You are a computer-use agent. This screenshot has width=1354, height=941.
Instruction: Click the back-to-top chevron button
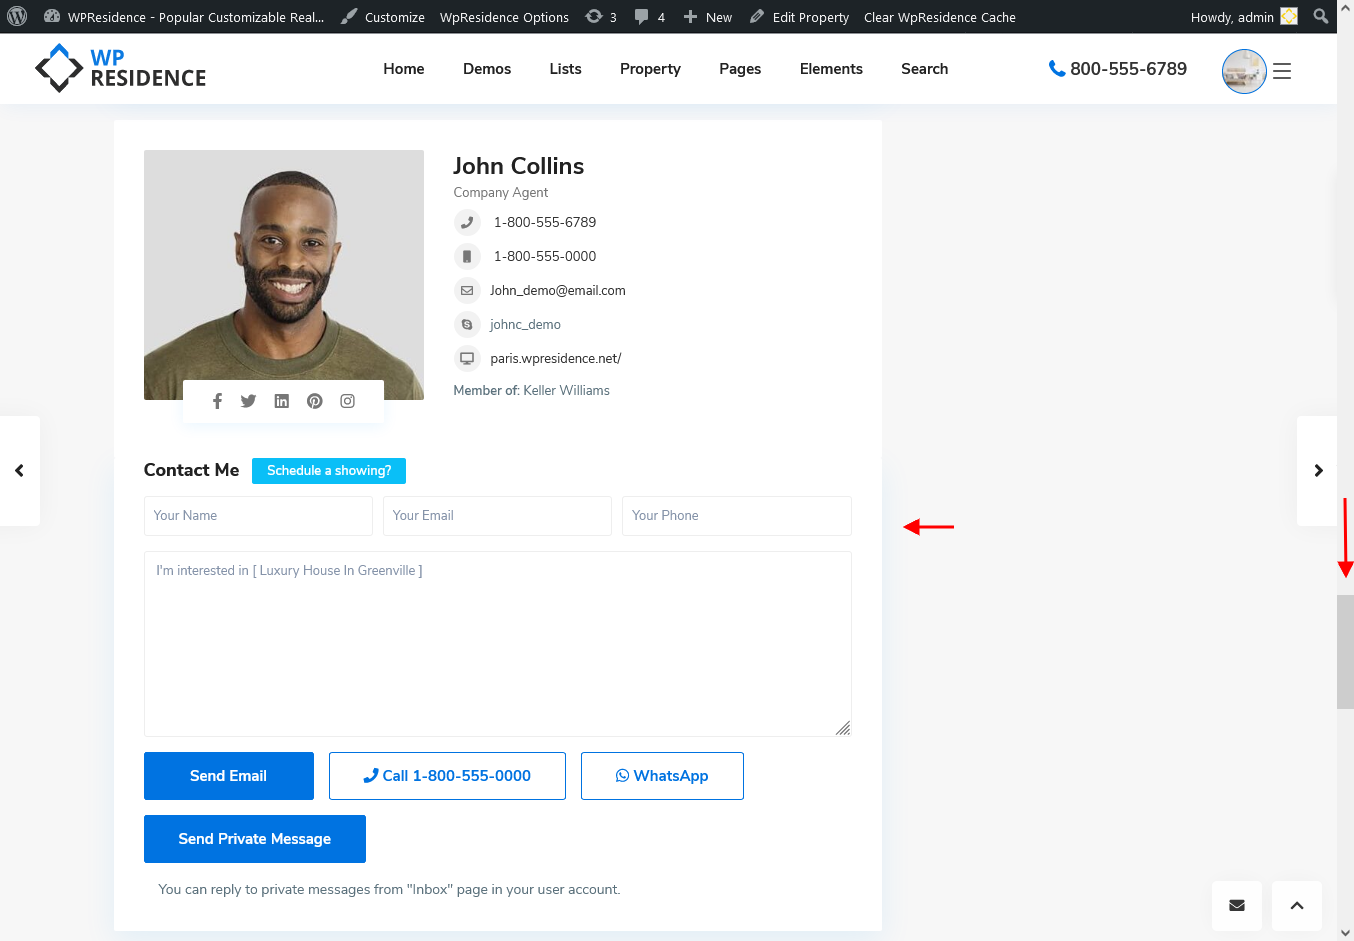click(x=1297, y=906)
